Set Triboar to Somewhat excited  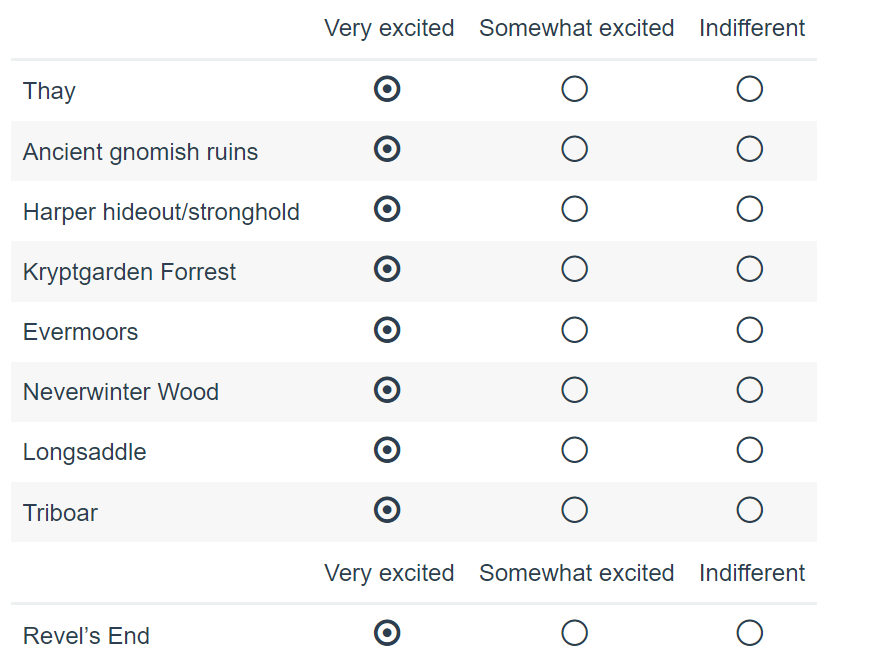[x=574, y=510]
